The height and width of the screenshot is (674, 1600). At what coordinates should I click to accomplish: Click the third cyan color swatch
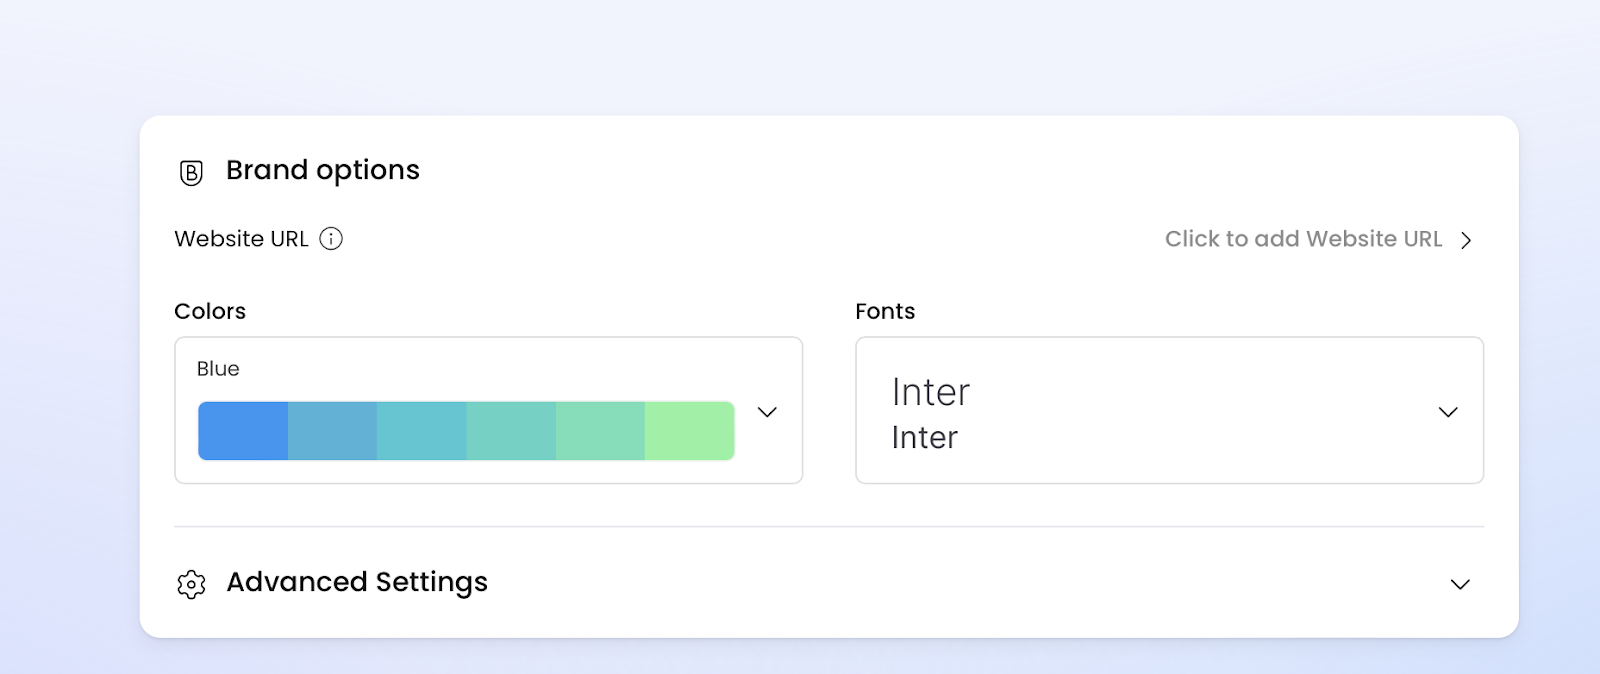pyautogui.click(x=421, y=431)
